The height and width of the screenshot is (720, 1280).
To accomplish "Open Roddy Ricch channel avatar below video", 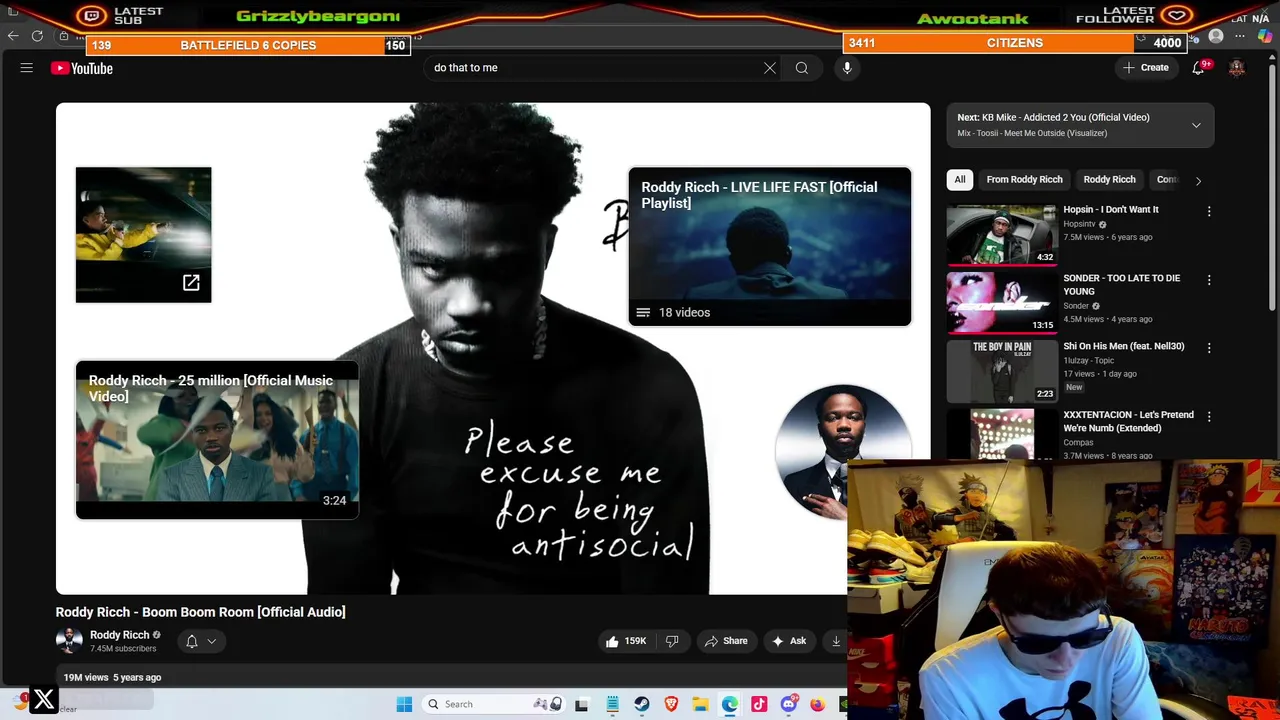I will [69, 641].
